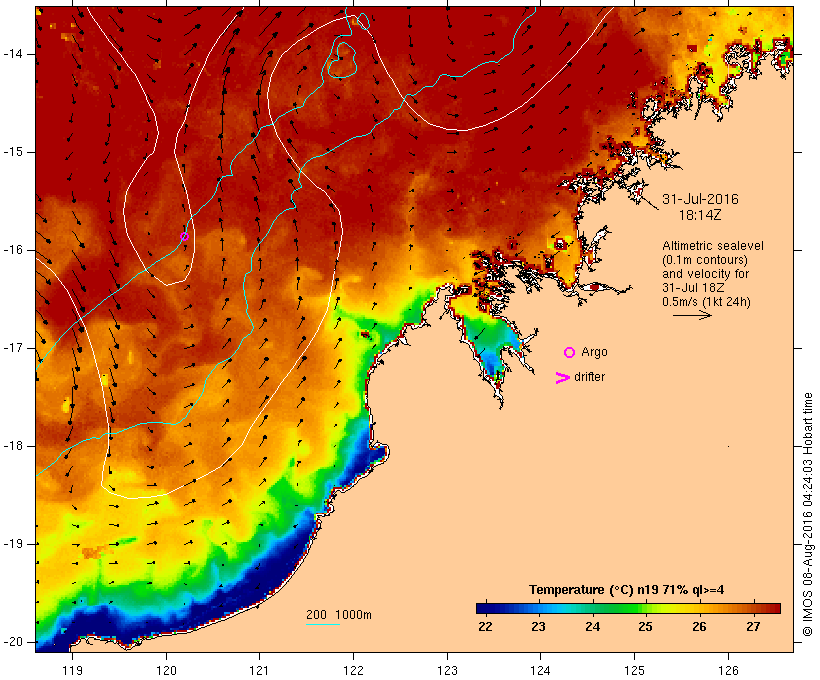
Task: Click the '18:14Z' time label
Action: 700,215
